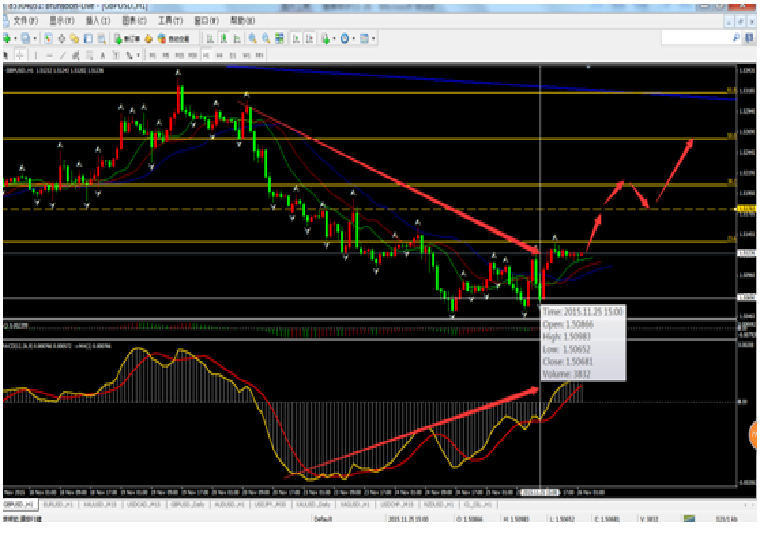Switch timeframe to H1
The height and width of the screenshot is (537, 773).
(x=206, y=55)
